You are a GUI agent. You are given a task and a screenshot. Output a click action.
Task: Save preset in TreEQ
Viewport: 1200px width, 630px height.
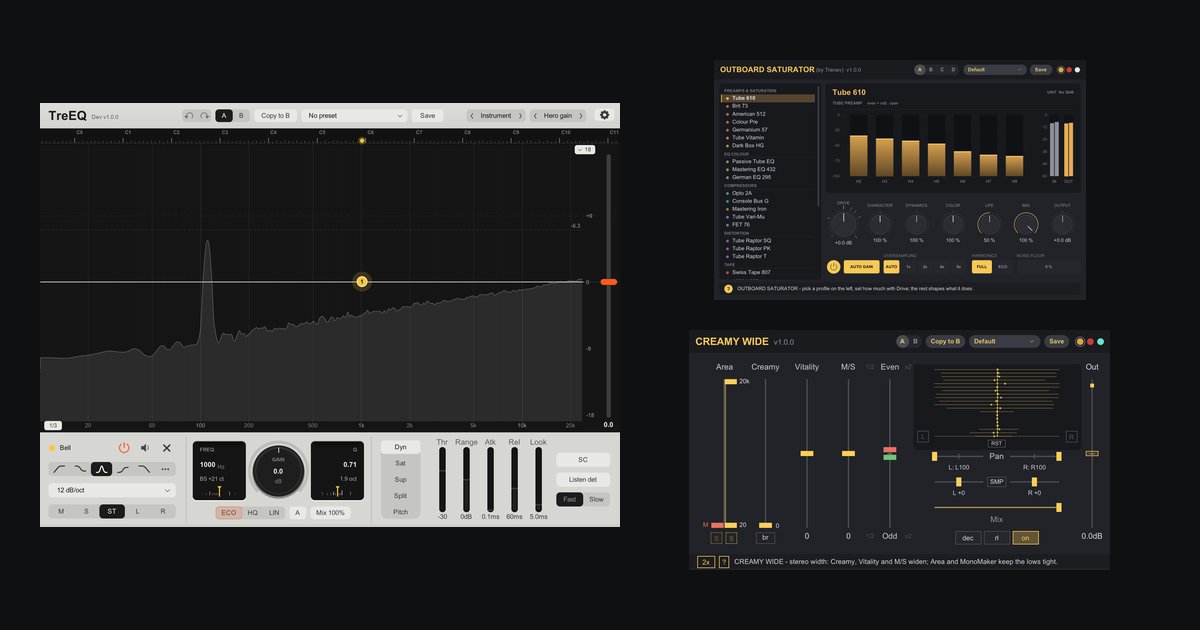point(428,116)
